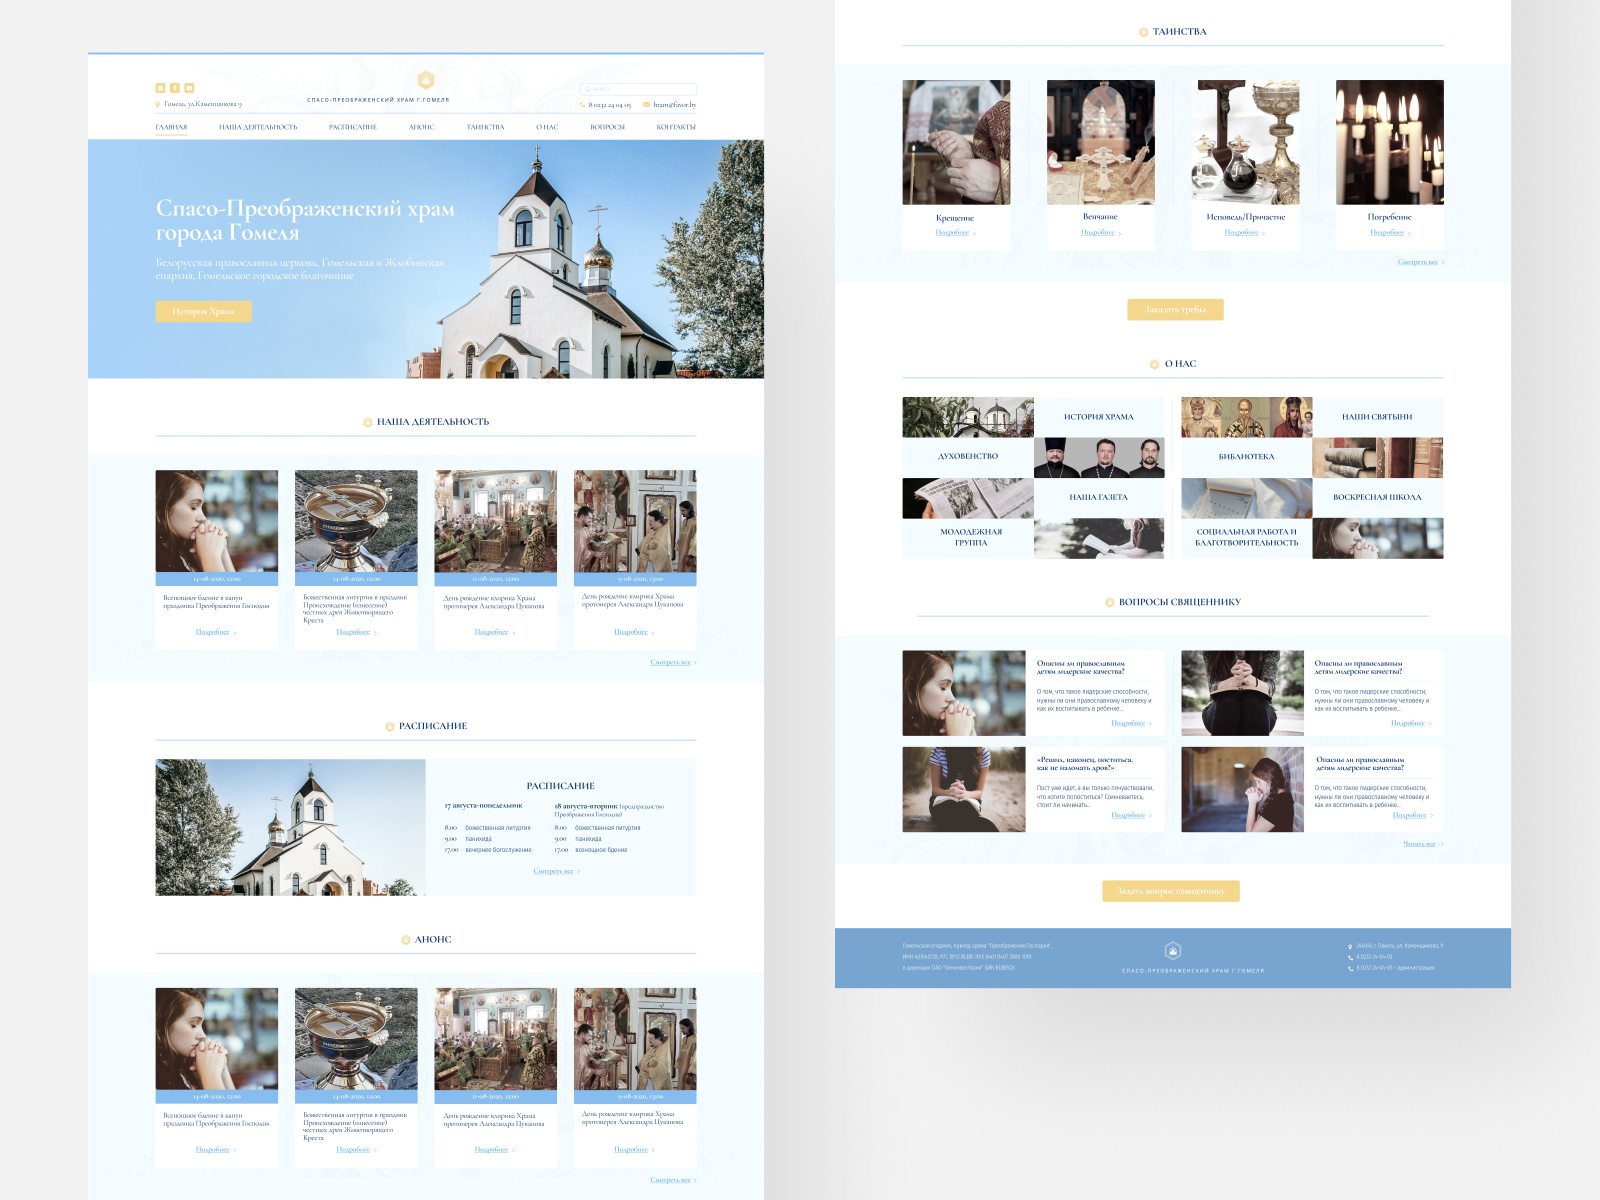Viewport: 1600px width, 1200px height.
Task: Click the Заказать требы button
Action: pos(1176,310)
